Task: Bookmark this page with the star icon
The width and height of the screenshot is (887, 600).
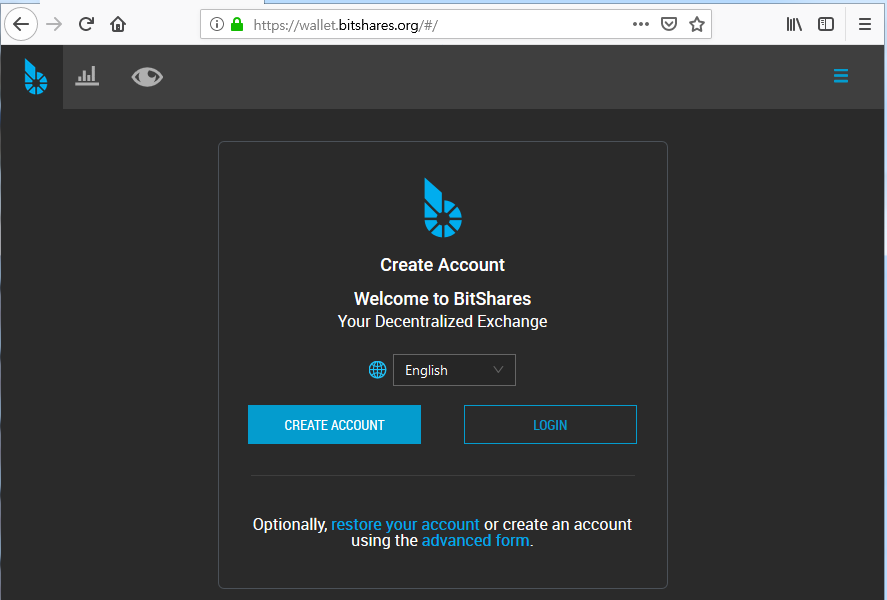Action: pos(697,24)
